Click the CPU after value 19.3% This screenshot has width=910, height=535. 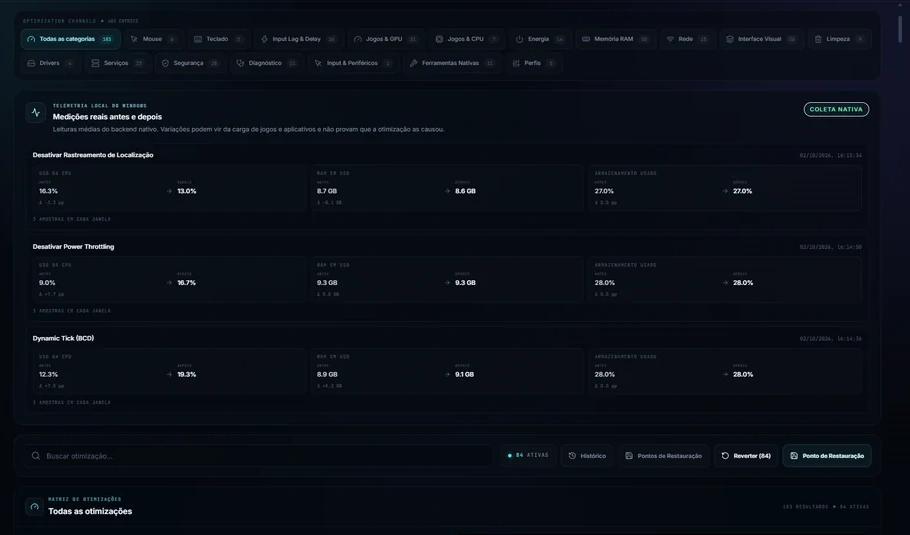187,374
